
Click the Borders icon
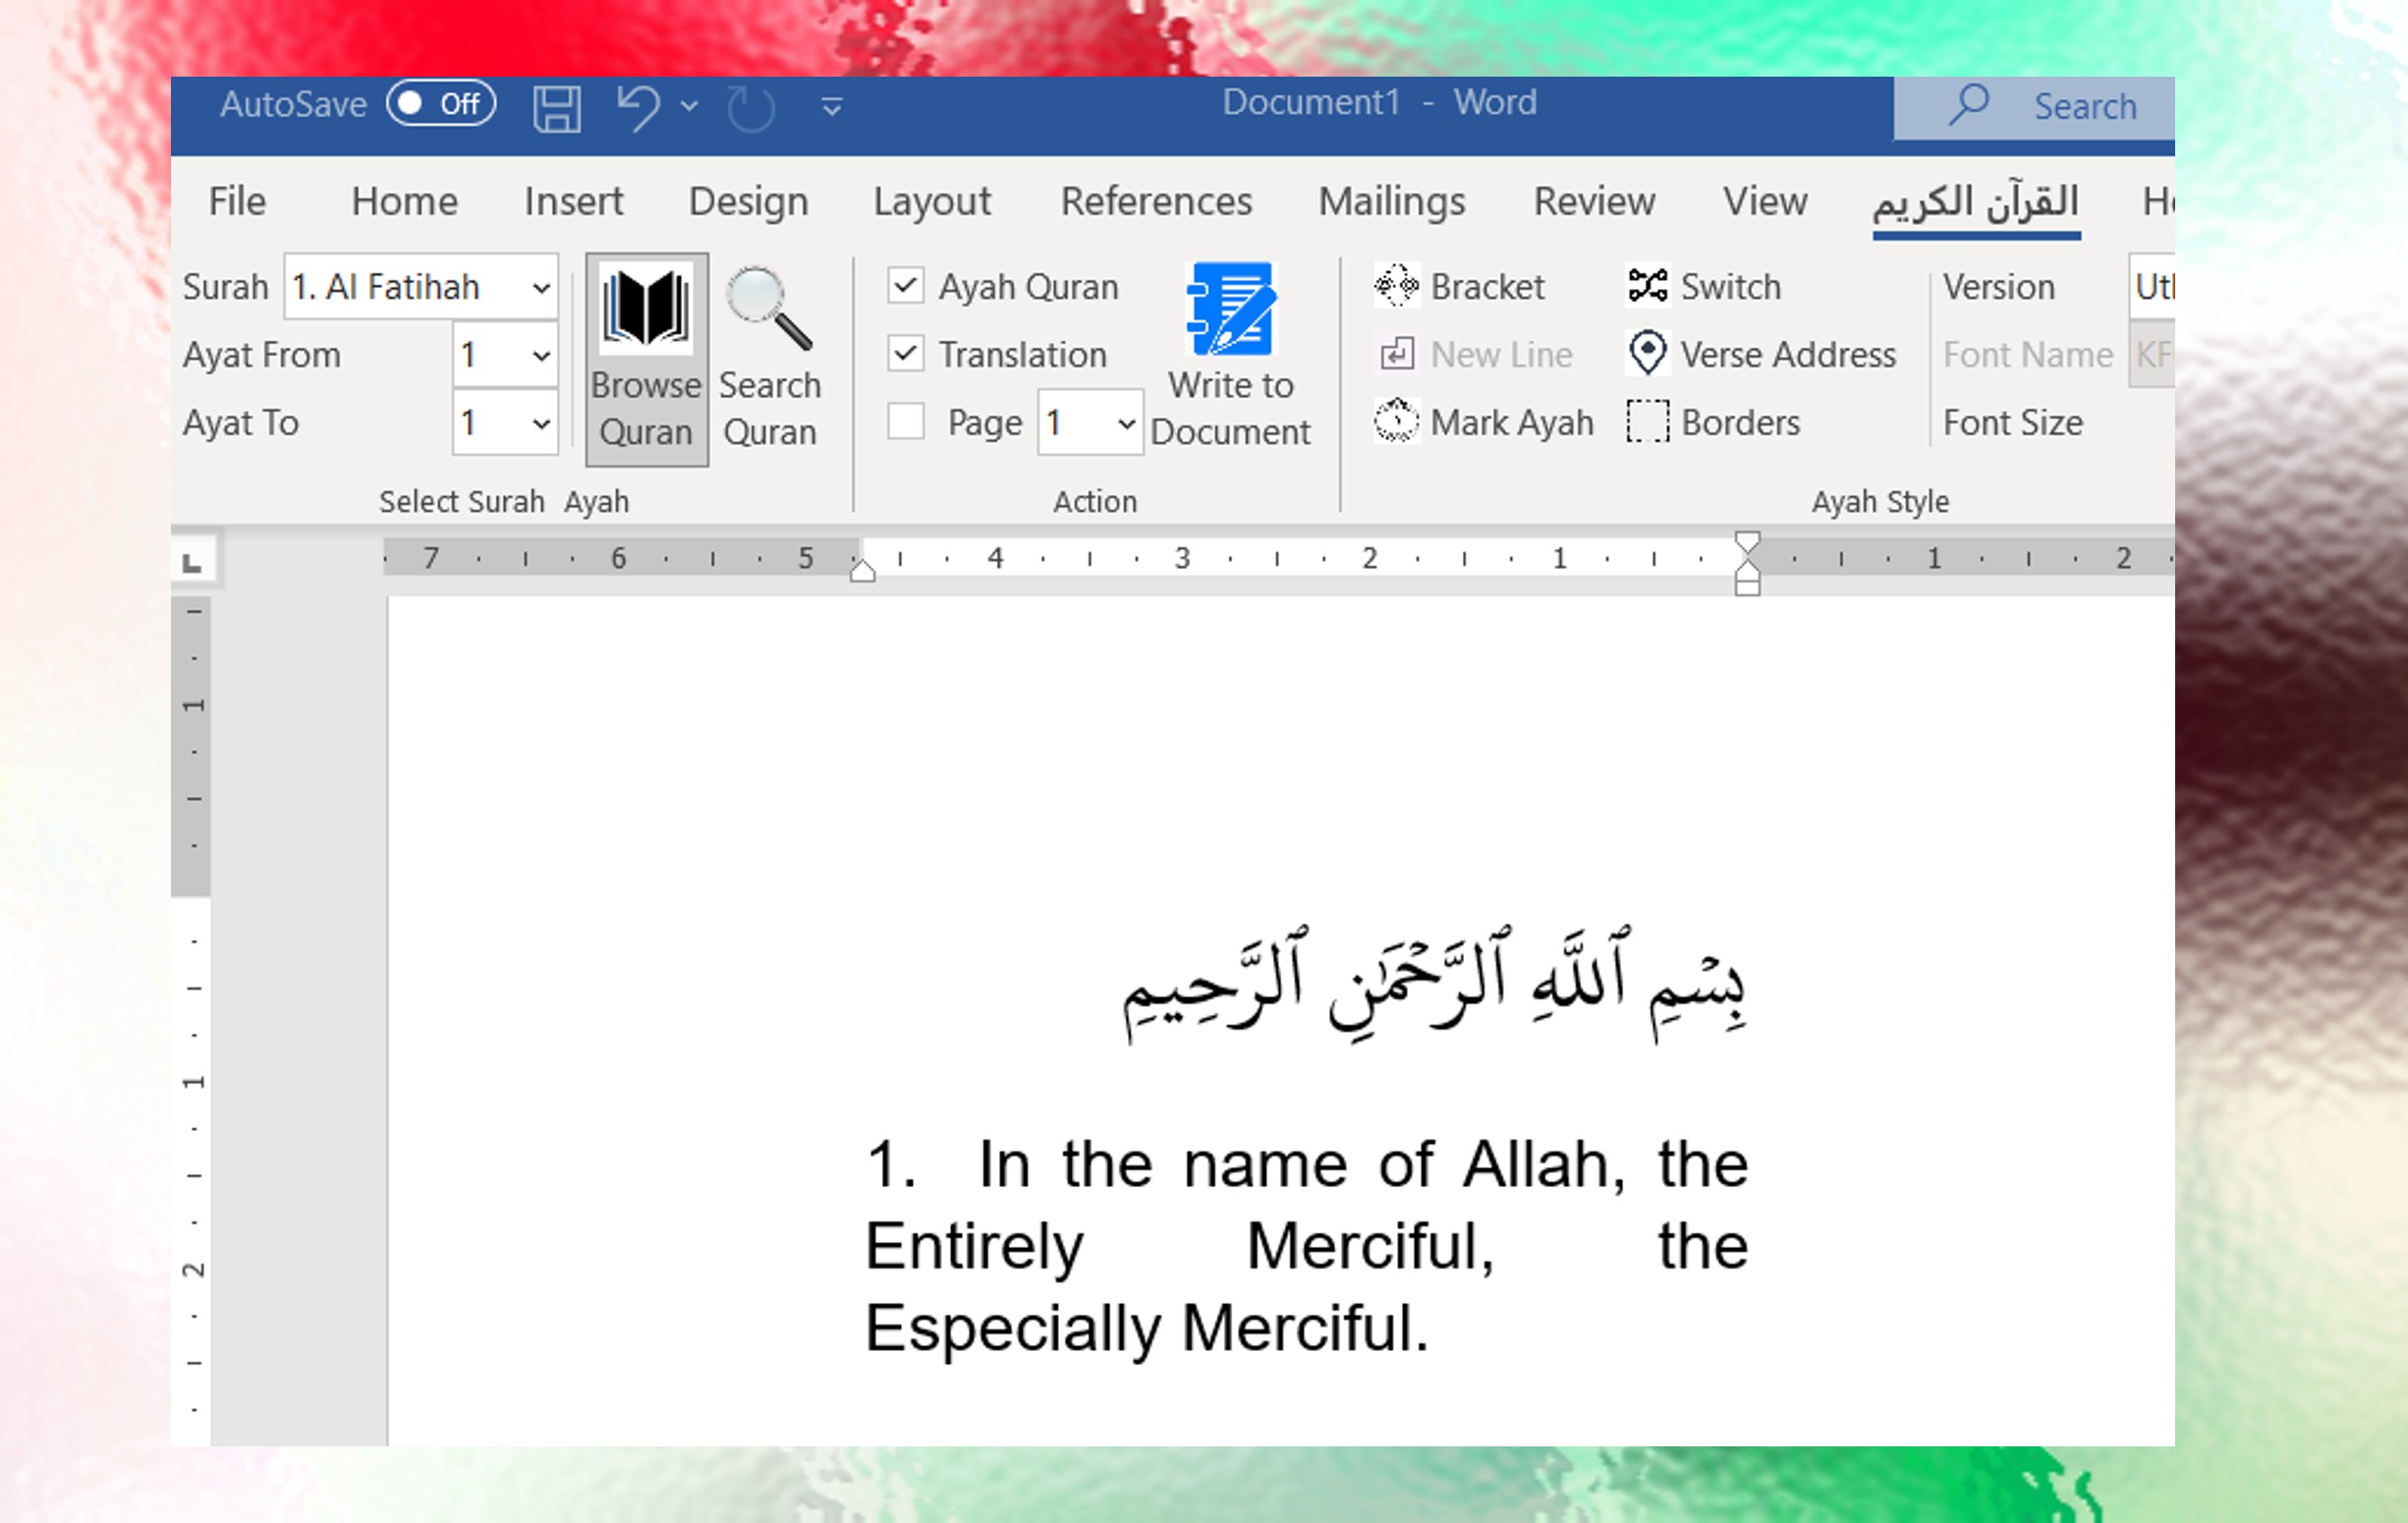(1647, 421)
